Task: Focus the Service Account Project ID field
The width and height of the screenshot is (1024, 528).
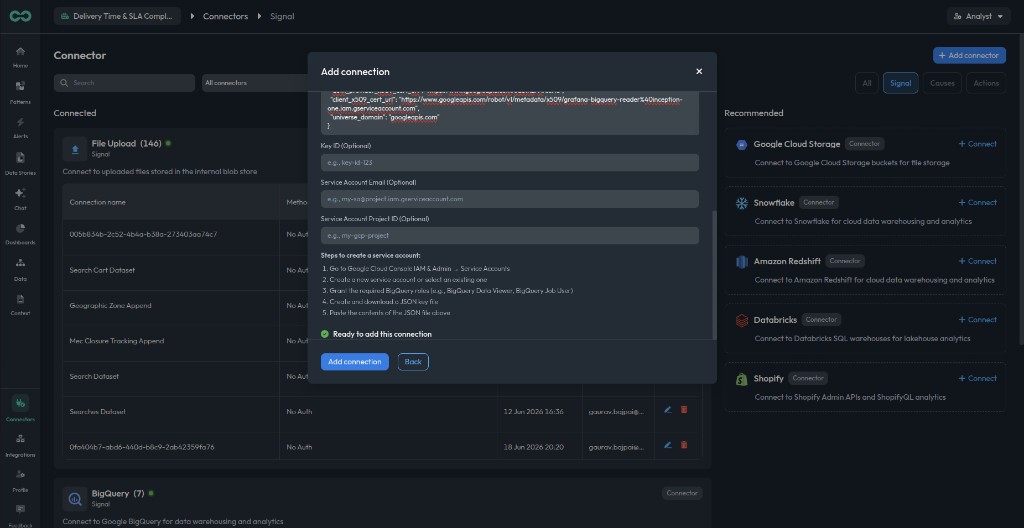Action: tap(509, 235)
